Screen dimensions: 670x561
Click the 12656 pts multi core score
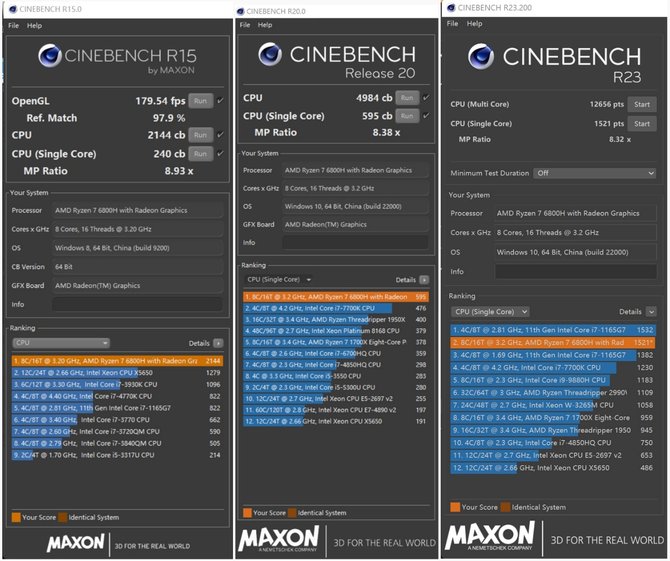[x=607, y=104]
